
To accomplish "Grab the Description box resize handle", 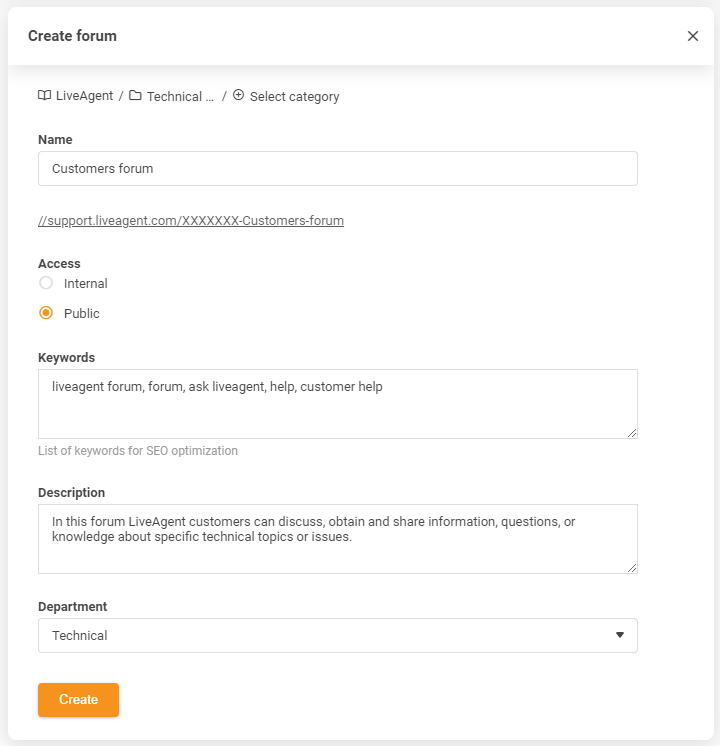I will tap(631, 567).
